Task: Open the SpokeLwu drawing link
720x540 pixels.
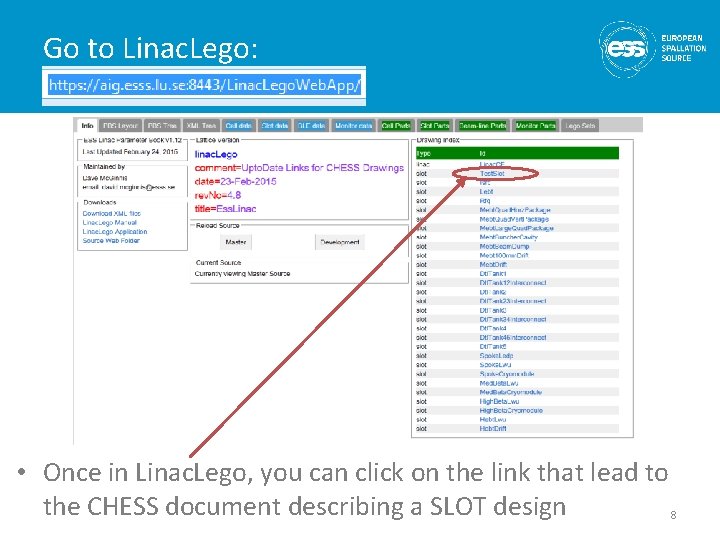Action: 495,365
